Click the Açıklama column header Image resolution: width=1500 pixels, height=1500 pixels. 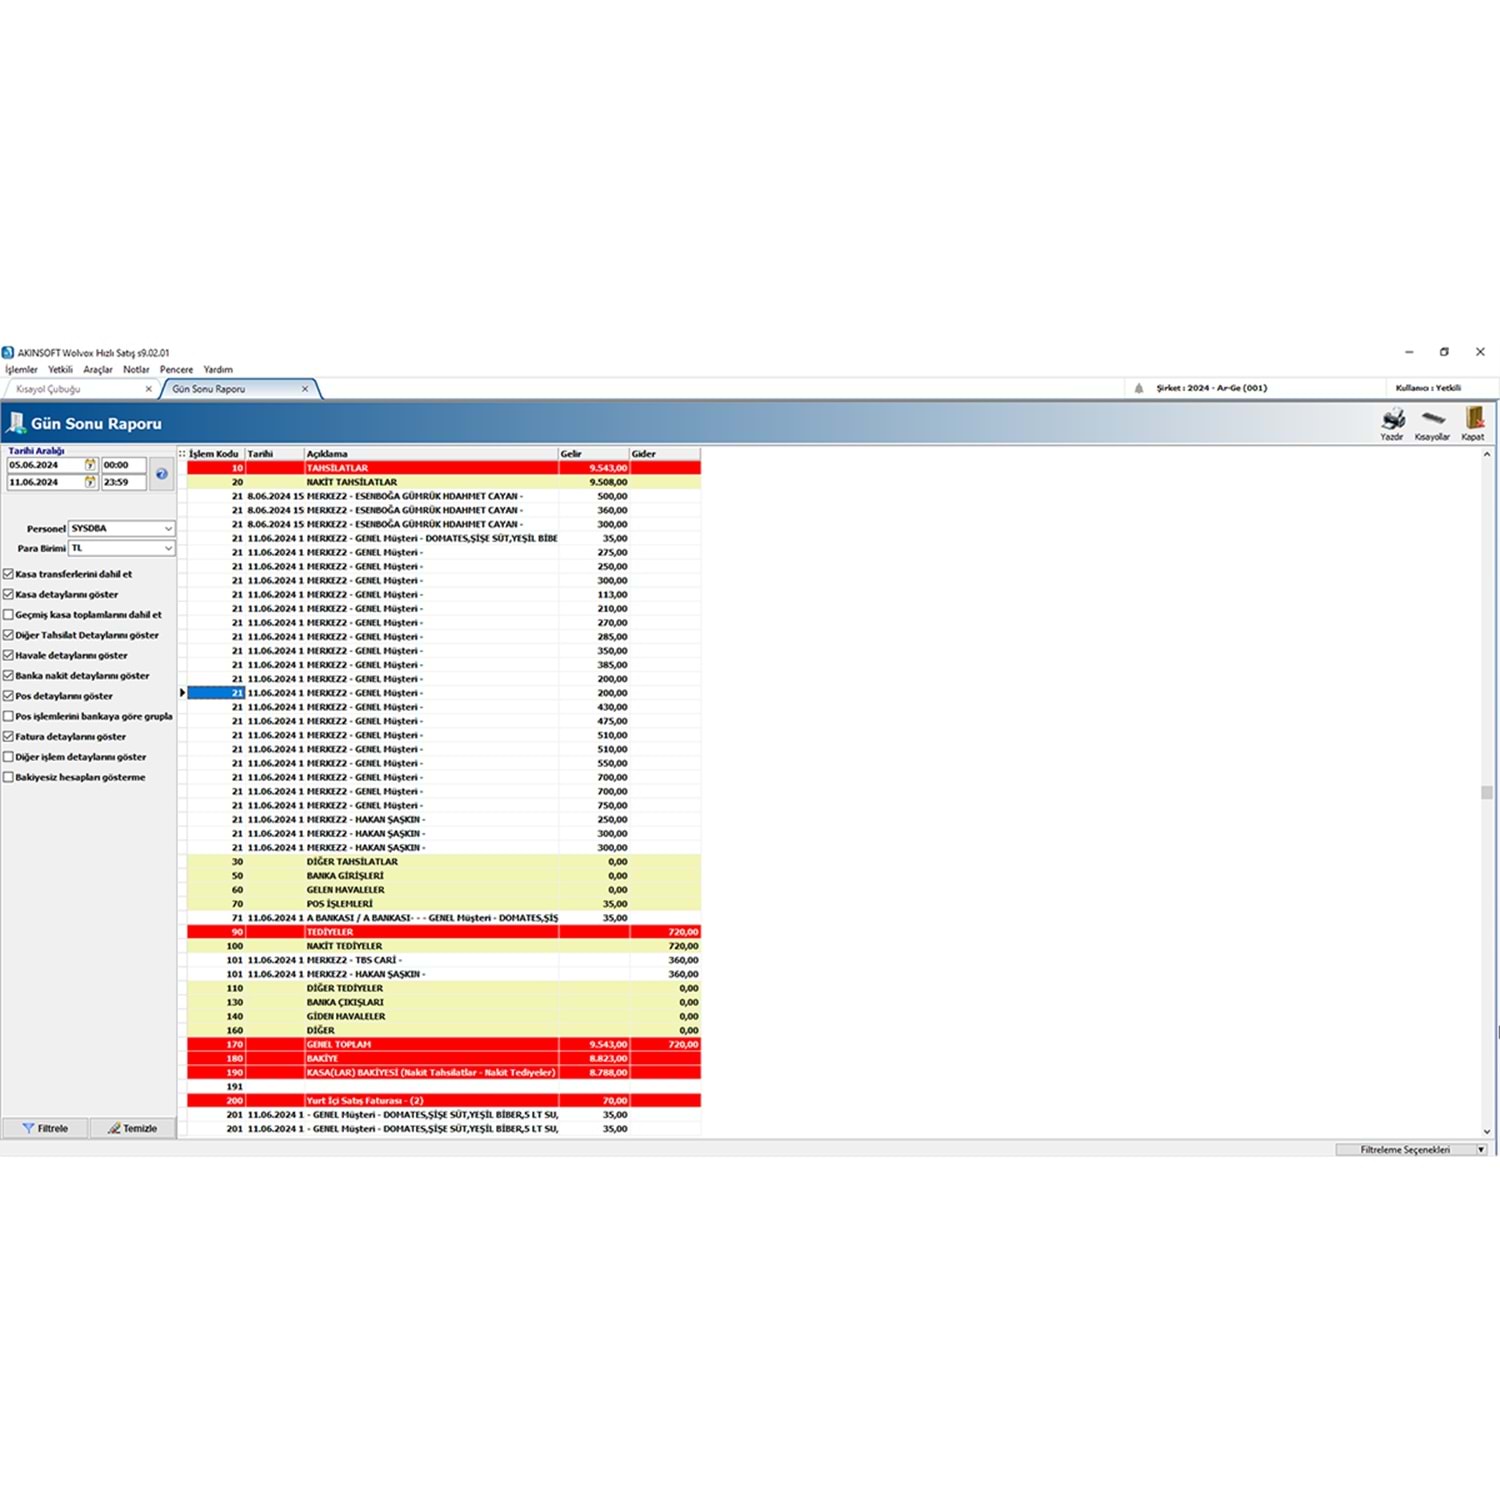coord(431,453)
